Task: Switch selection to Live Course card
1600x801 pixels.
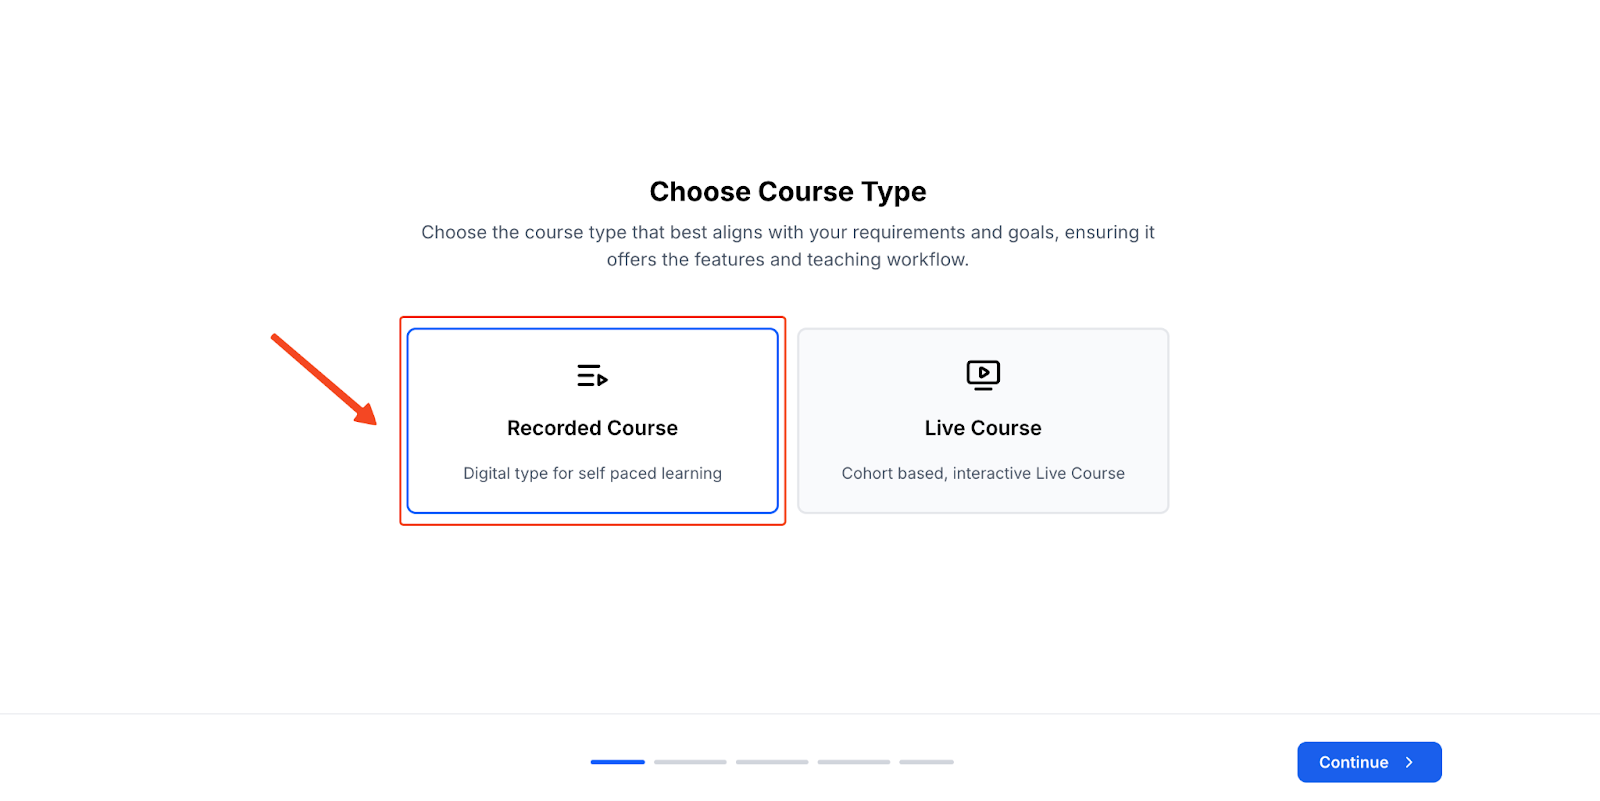Action: coord(983,420)
